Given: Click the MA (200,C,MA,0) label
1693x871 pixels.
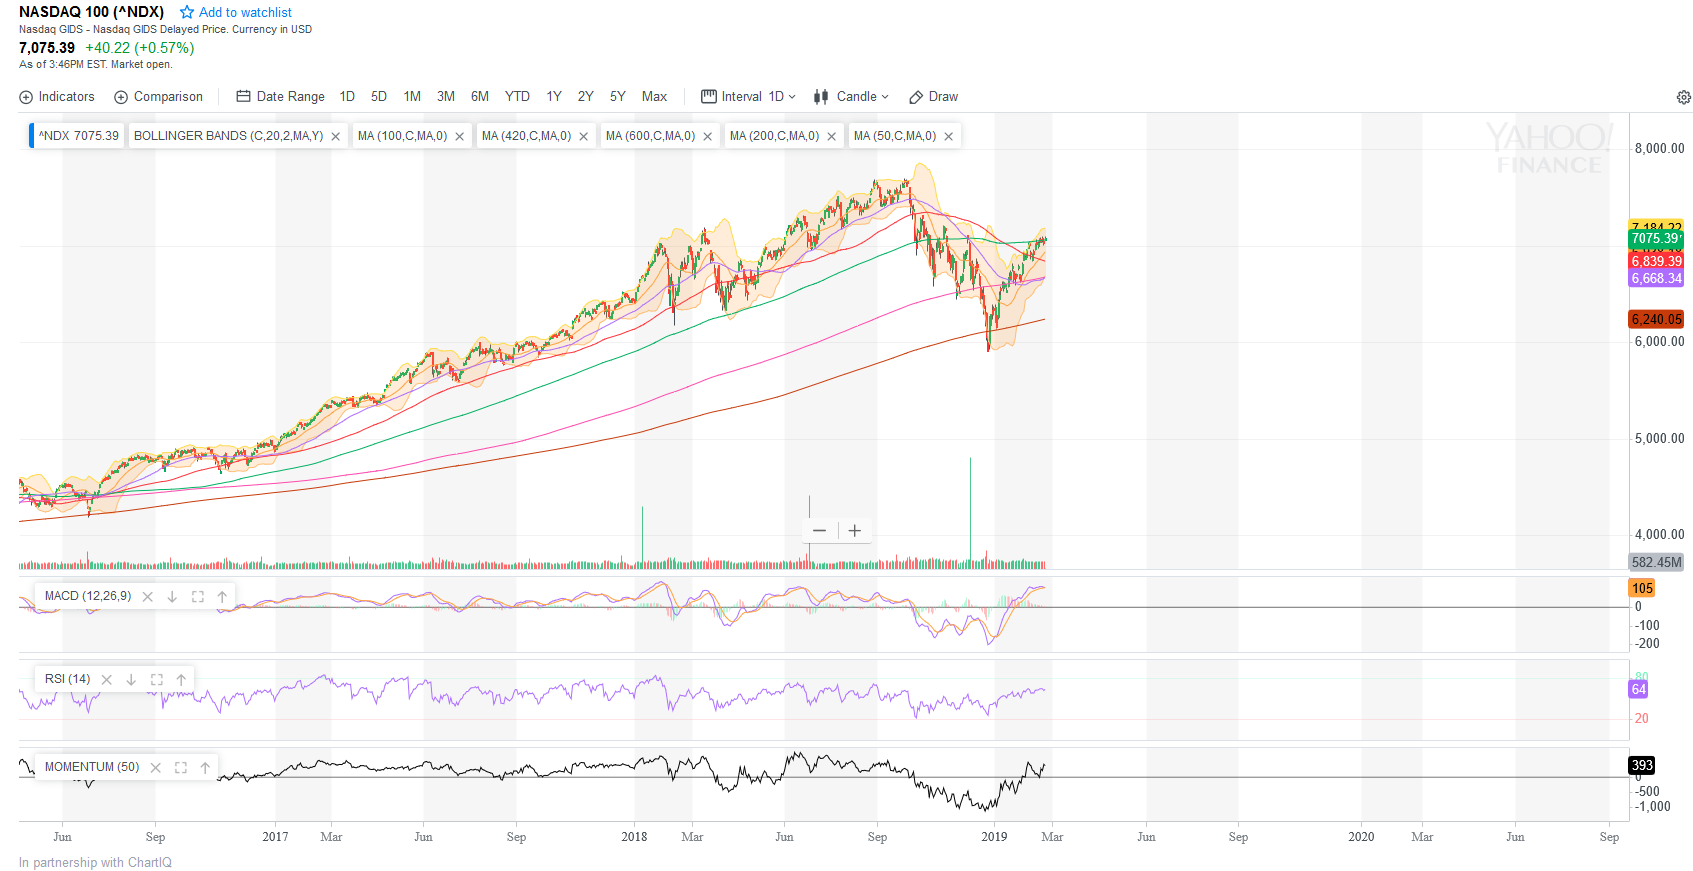Looking at the screenshot, I should tap(774, 136).
